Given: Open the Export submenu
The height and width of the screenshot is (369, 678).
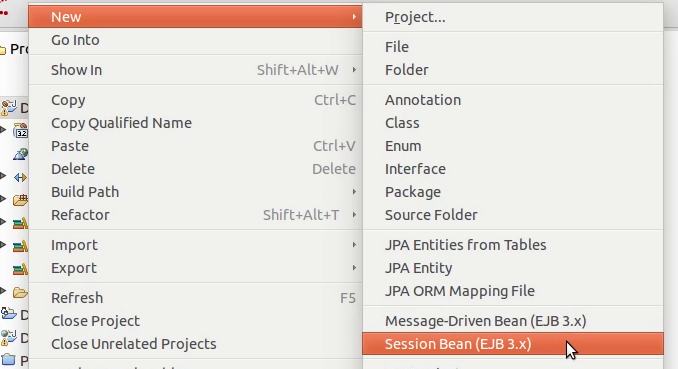Looking at the screenshot, I should [x=195, y=268].
